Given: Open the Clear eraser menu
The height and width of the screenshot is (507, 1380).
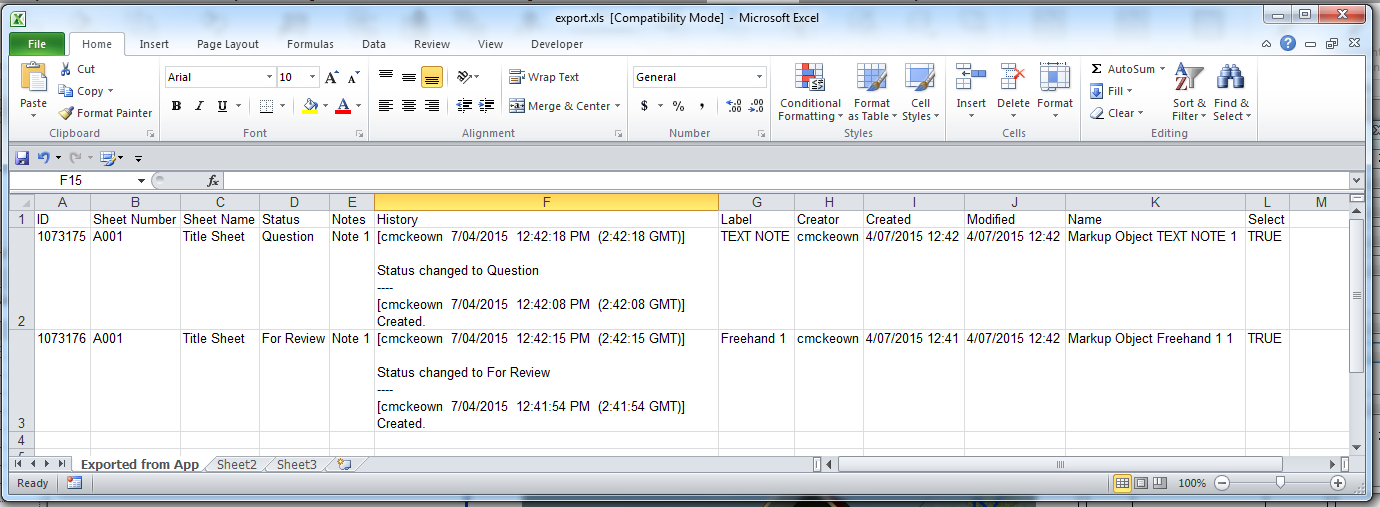Looking at the screenshot, I should [x=1115, y=113].
